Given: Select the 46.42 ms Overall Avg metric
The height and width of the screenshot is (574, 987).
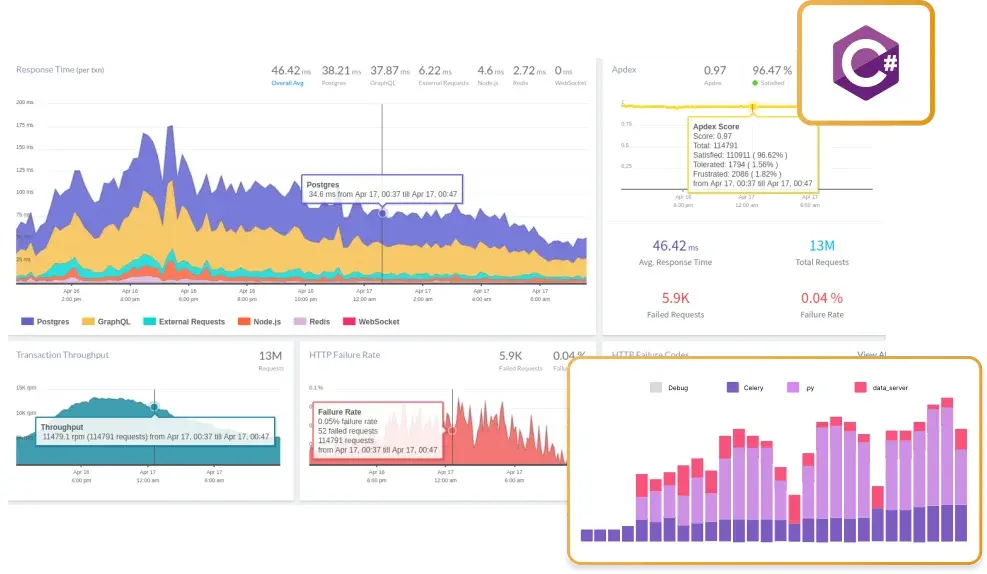Looking at the screenshot, I should point(290,74).
